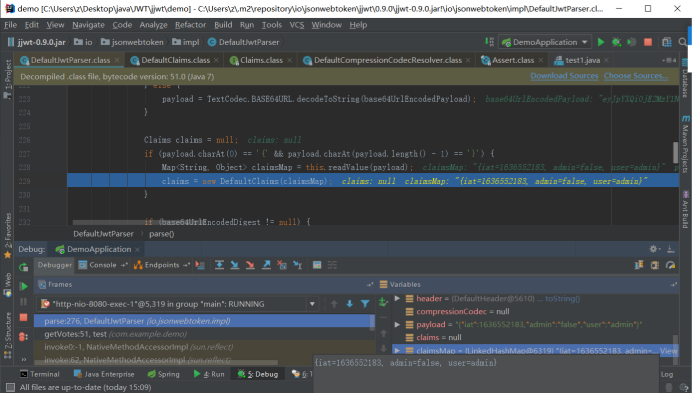
Task: Open debug panel settings gear
Action: pos(654,249)
